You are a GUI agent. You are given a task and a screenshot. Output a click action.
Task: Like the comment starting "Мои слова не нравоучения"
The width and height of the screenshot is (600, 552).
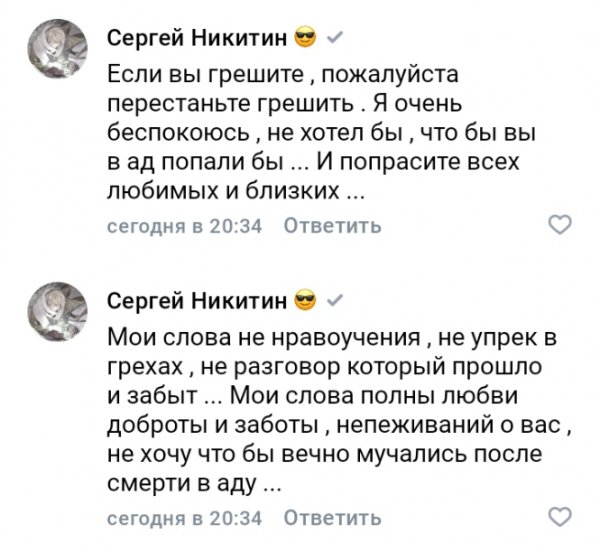tap(561, 516)
